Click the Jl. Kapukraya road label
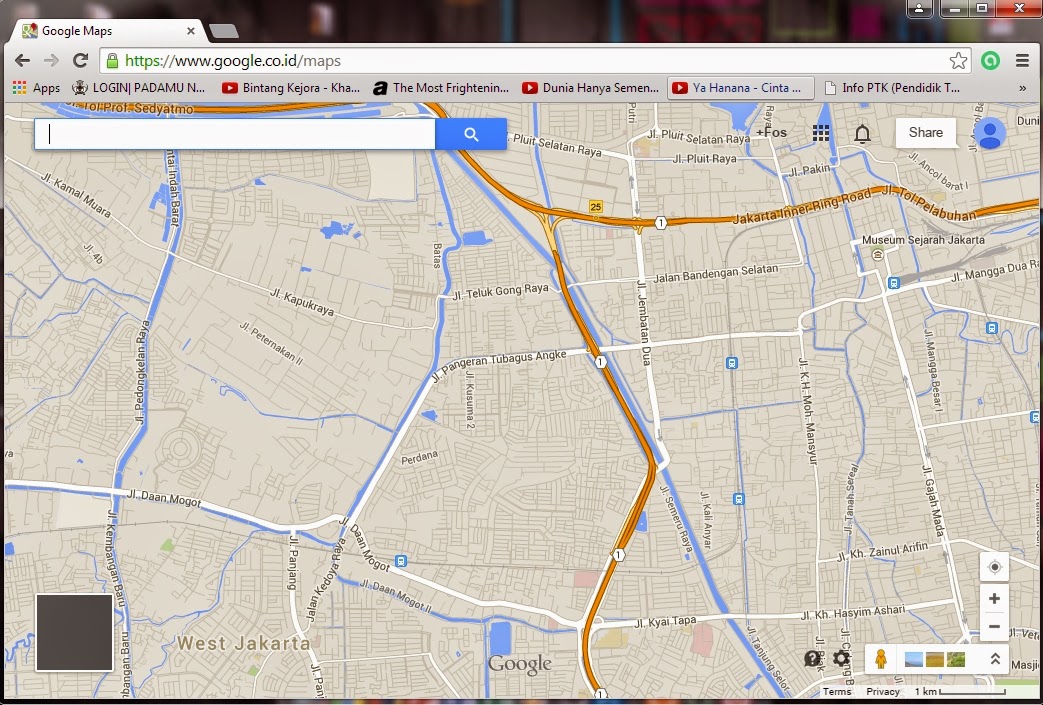 pos(302,302)
